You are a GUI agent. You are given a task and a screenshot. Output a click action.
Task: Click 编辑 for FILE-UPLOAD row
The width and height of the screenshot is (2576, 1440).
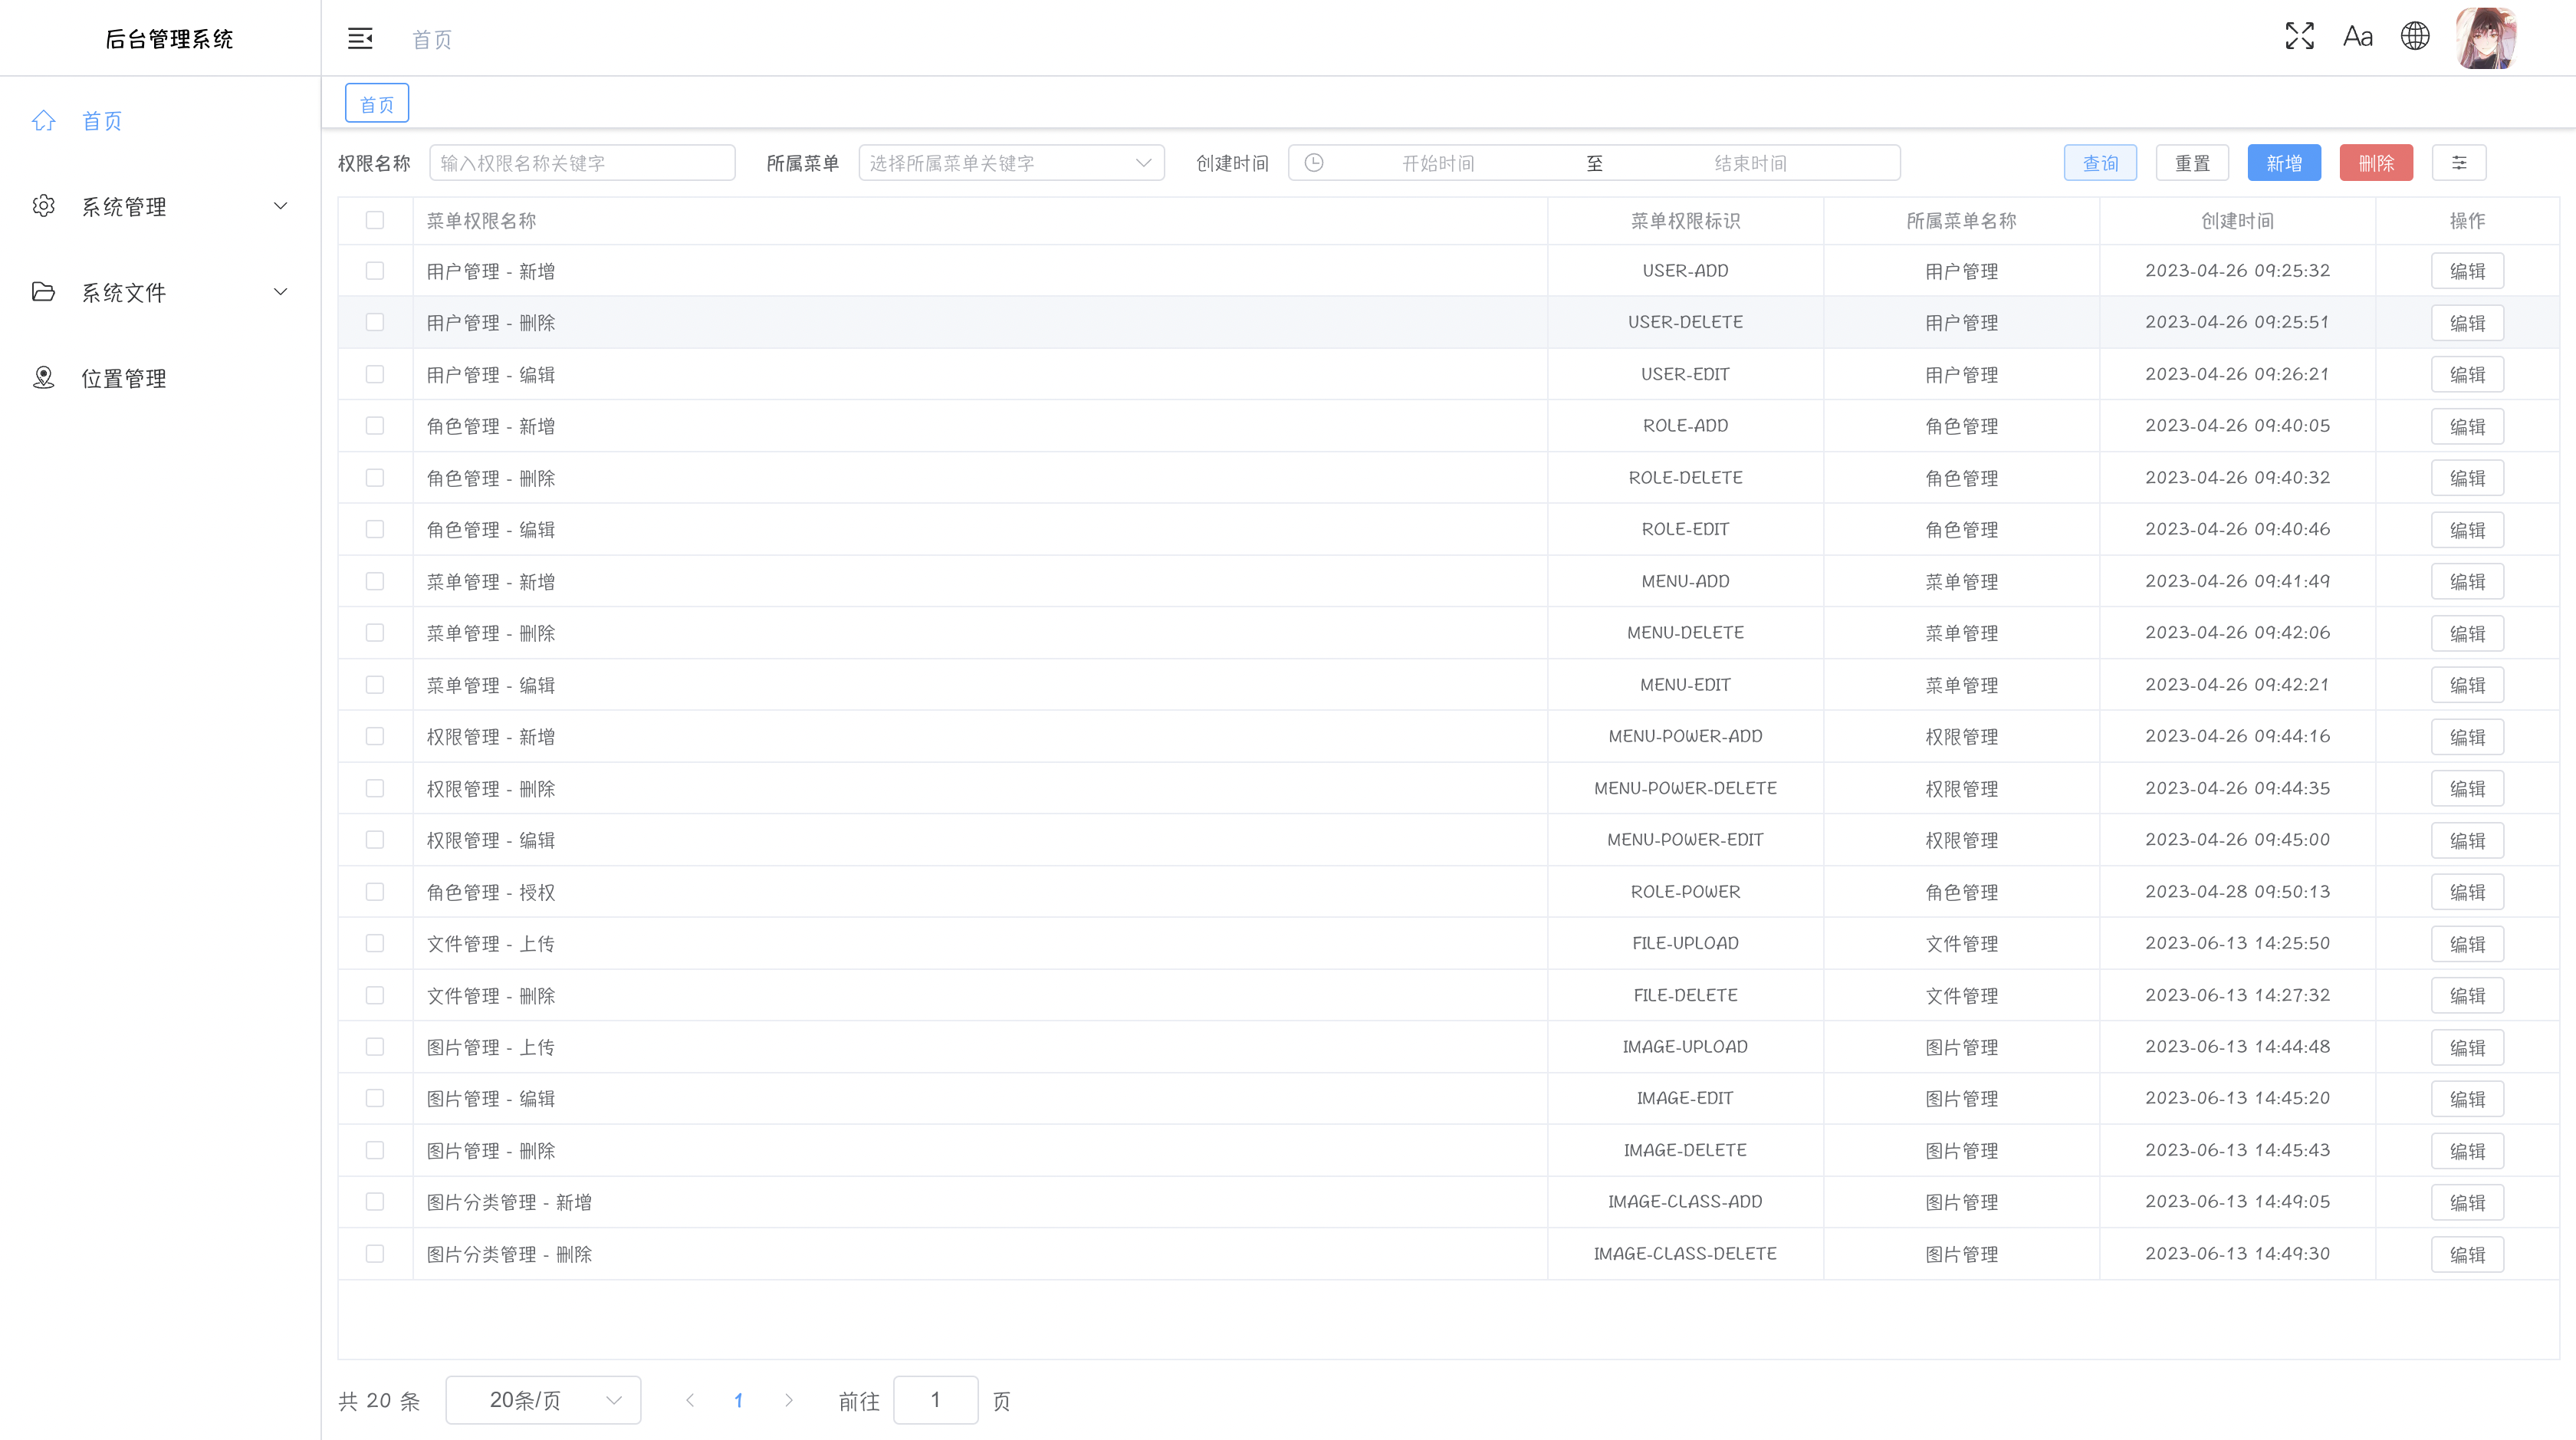pos(2467,943)
